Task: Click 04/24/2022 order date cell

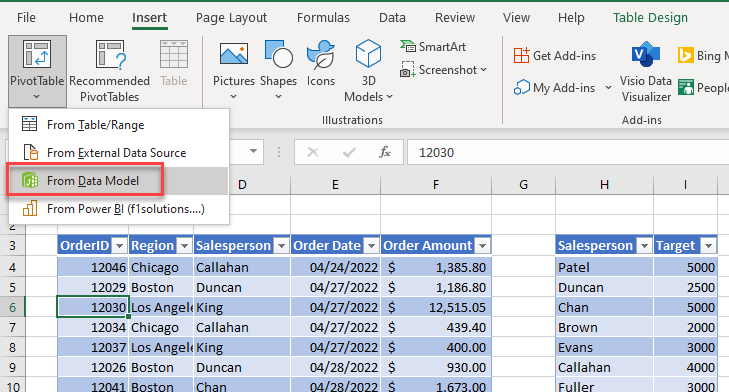Action: point(335,267)
